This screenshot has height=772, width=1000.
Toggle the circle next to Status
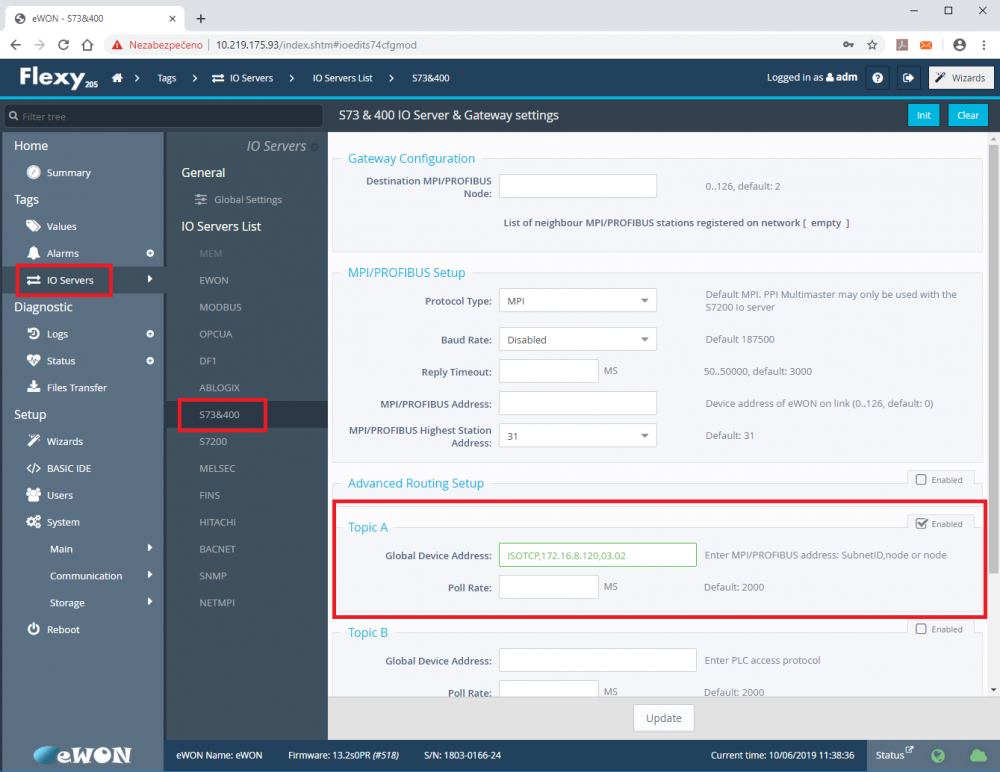pyautogui.click(x=150, y=360)
